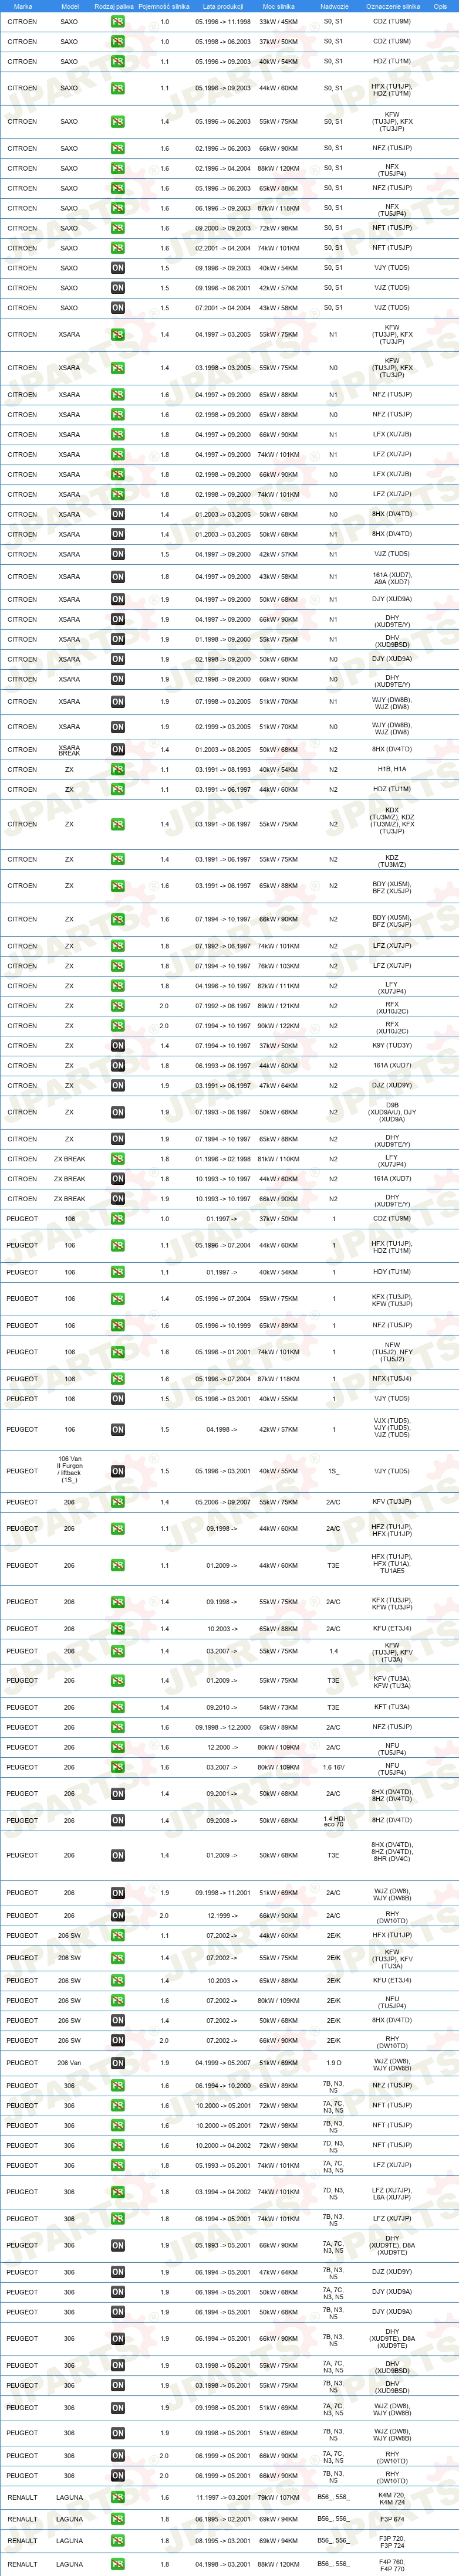Viewport: 459px width, 2576px height.
Task: Click petrol icon in Peugeot 106 NFW 74kW row
Action: [x=118, y=1352]
